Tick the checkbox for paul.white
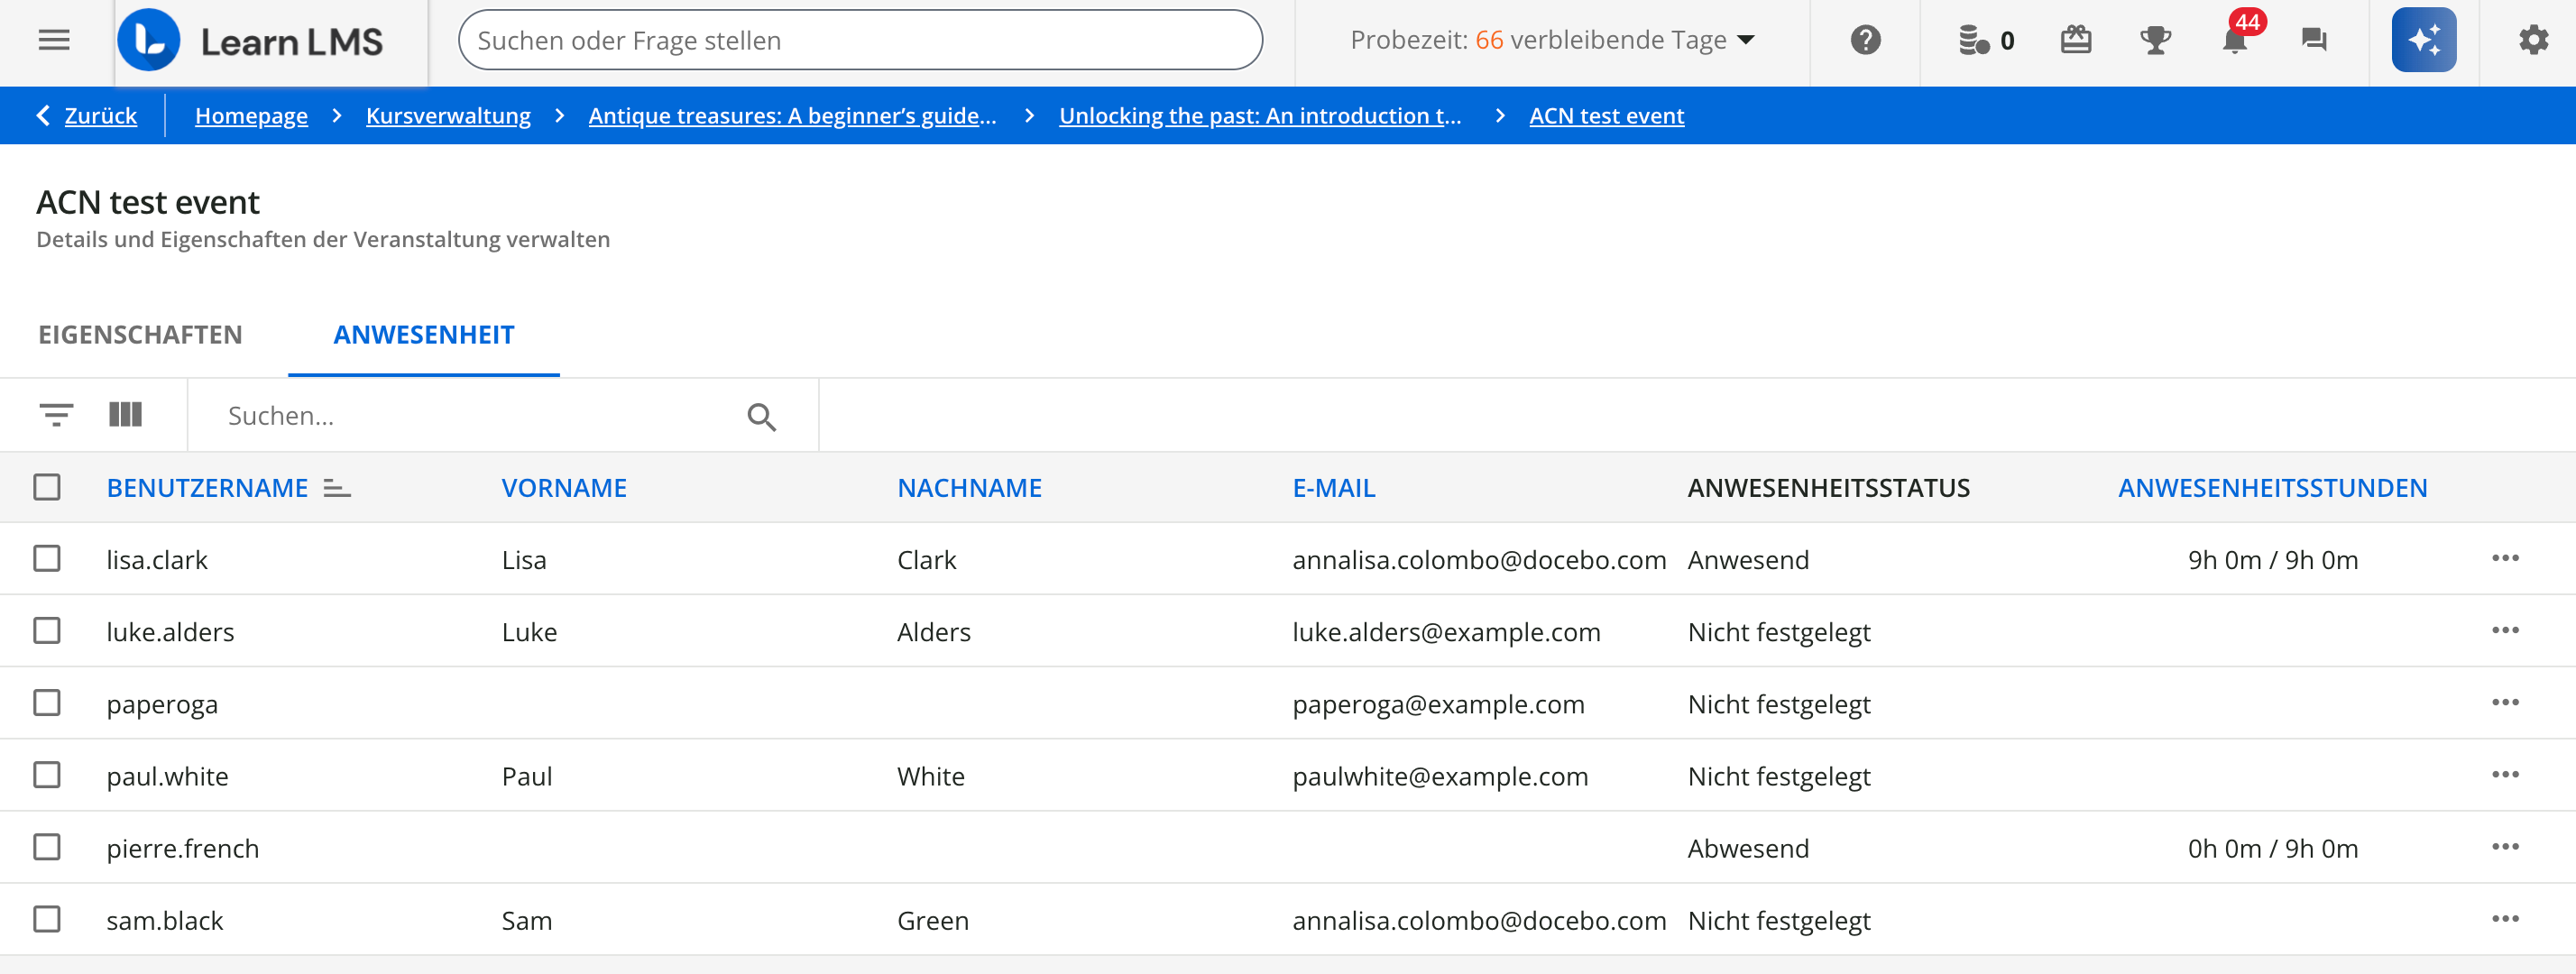2576x974 pixels. 47,775
